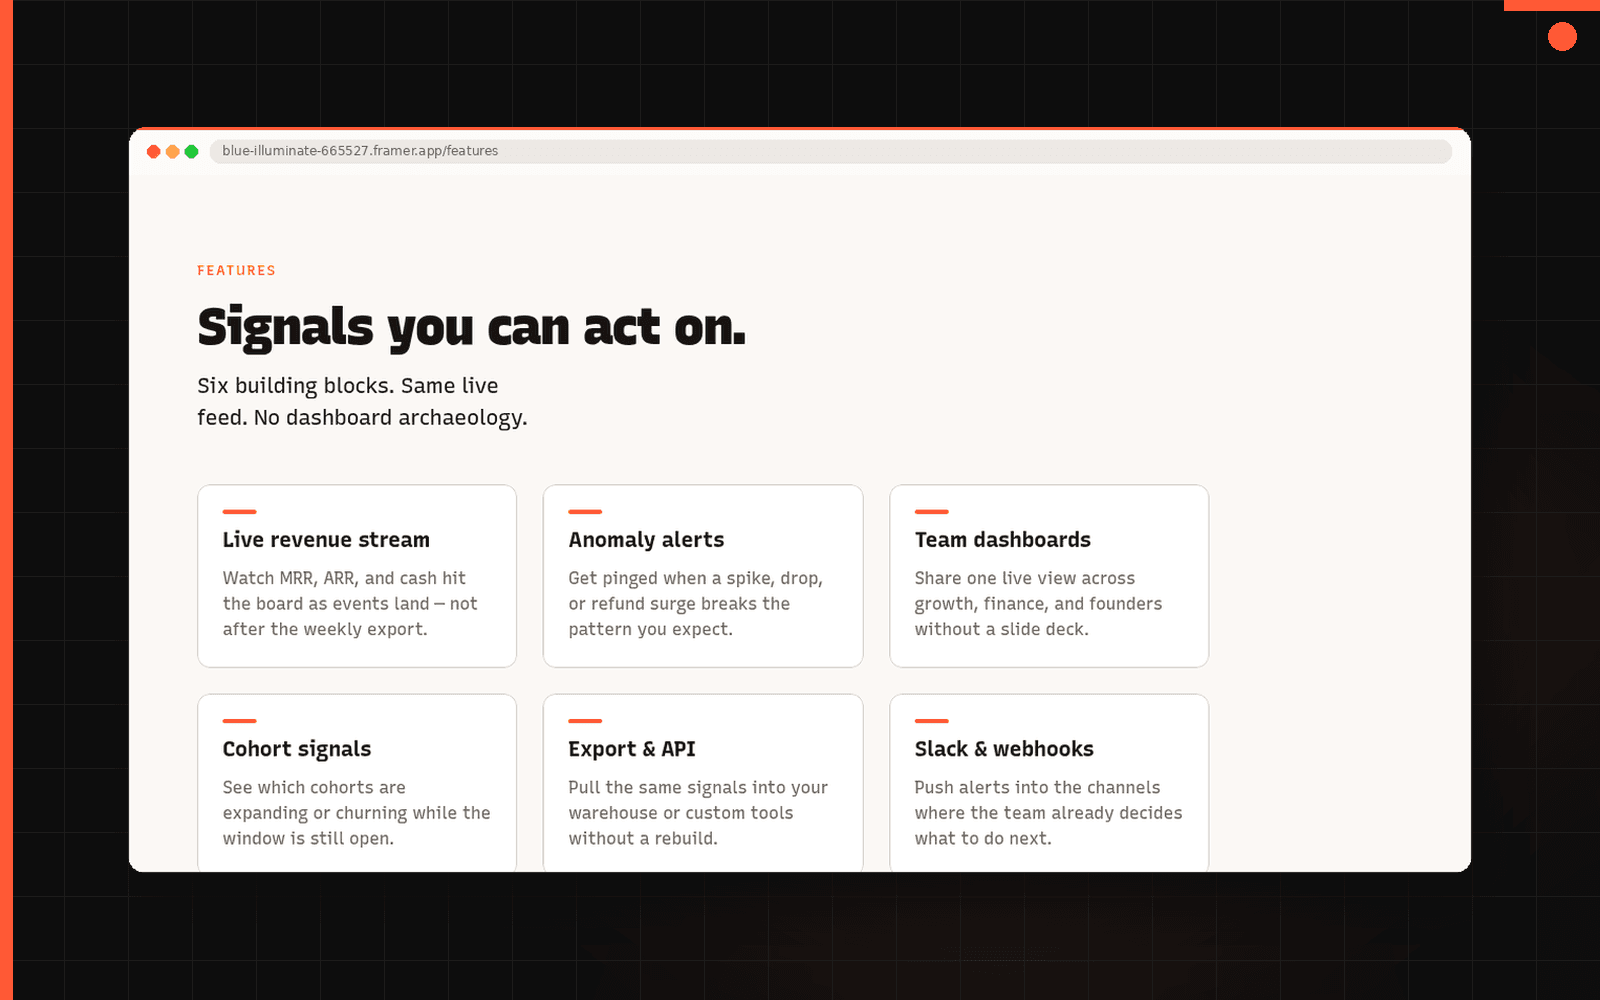
Task: Click the "Six building blocks" subtitle text
Action: (x=362, y=401)
